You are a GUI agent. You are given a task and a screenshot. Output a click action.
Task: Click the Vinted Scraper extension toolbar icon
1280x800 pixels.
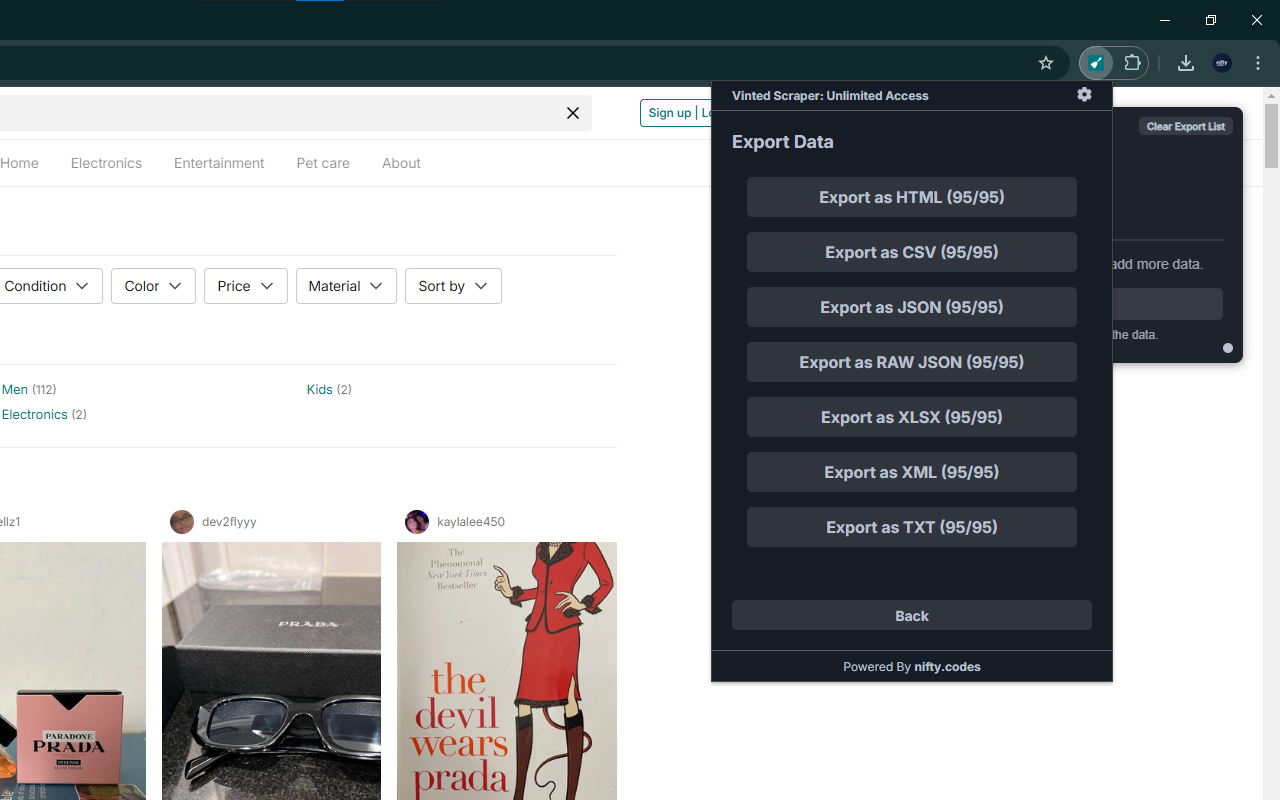point(1096,63)
